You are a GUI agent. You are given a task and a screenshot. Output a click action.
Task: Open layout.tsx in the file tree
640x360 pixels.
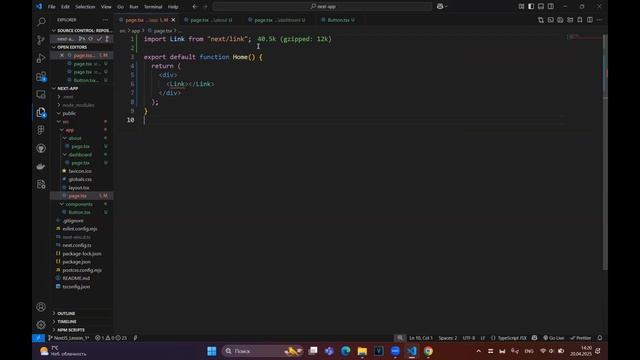tap(78, 188)
